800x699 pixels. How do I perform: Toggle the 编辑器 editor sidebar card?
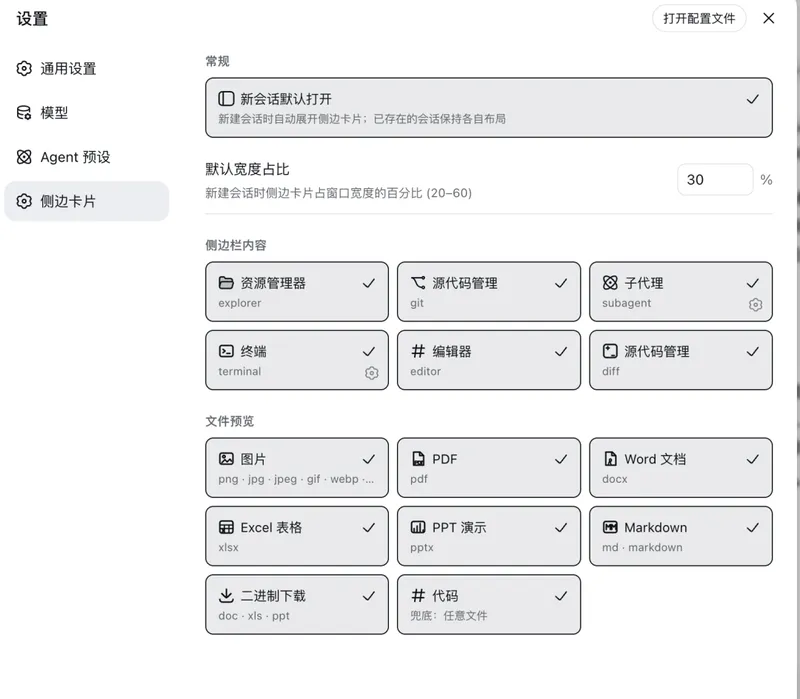click(489, 360)
